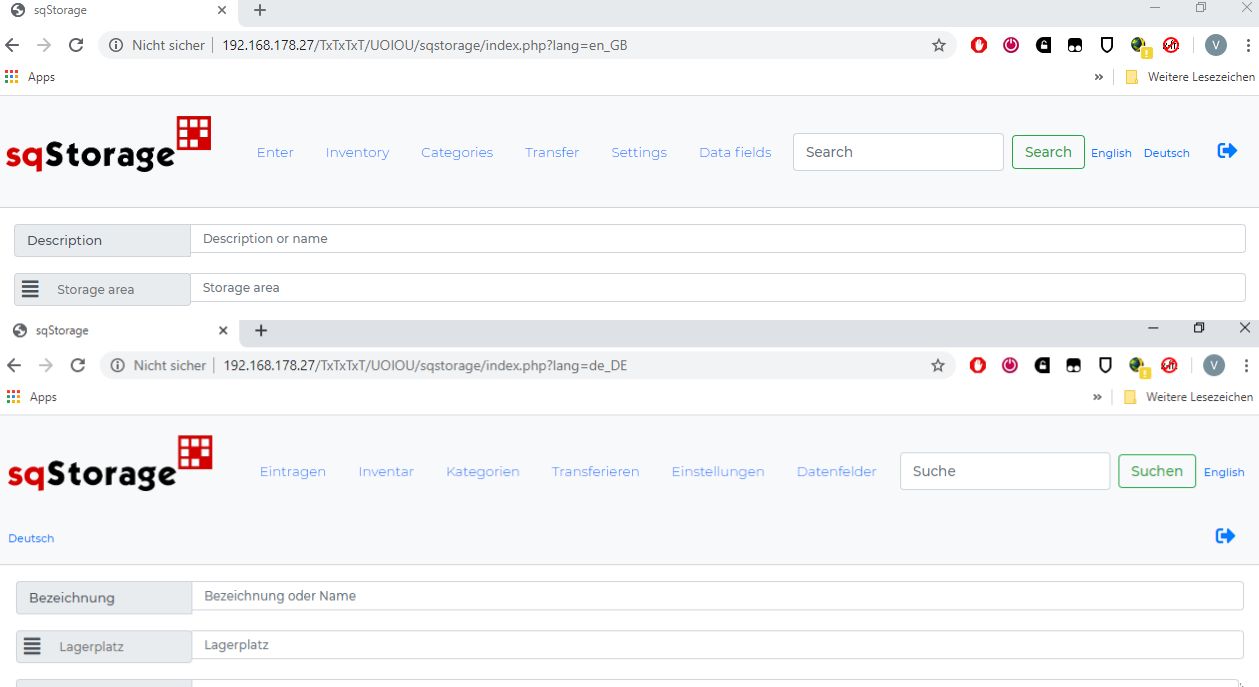Focus the Suche search text box

(1004, 471)
